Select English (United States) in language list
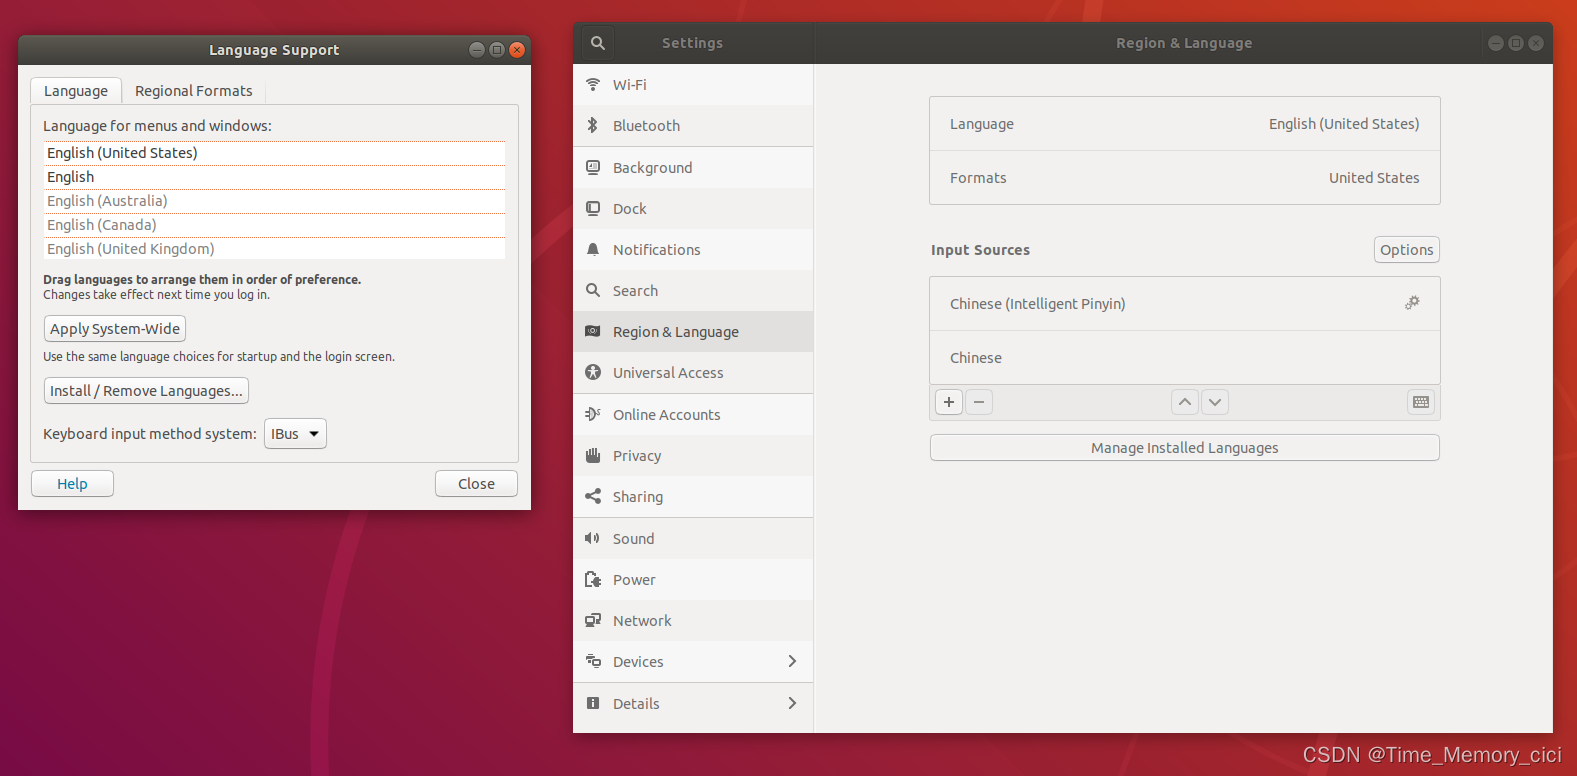Viewport: 1577px width, 776px height. (x=274, y=153)
